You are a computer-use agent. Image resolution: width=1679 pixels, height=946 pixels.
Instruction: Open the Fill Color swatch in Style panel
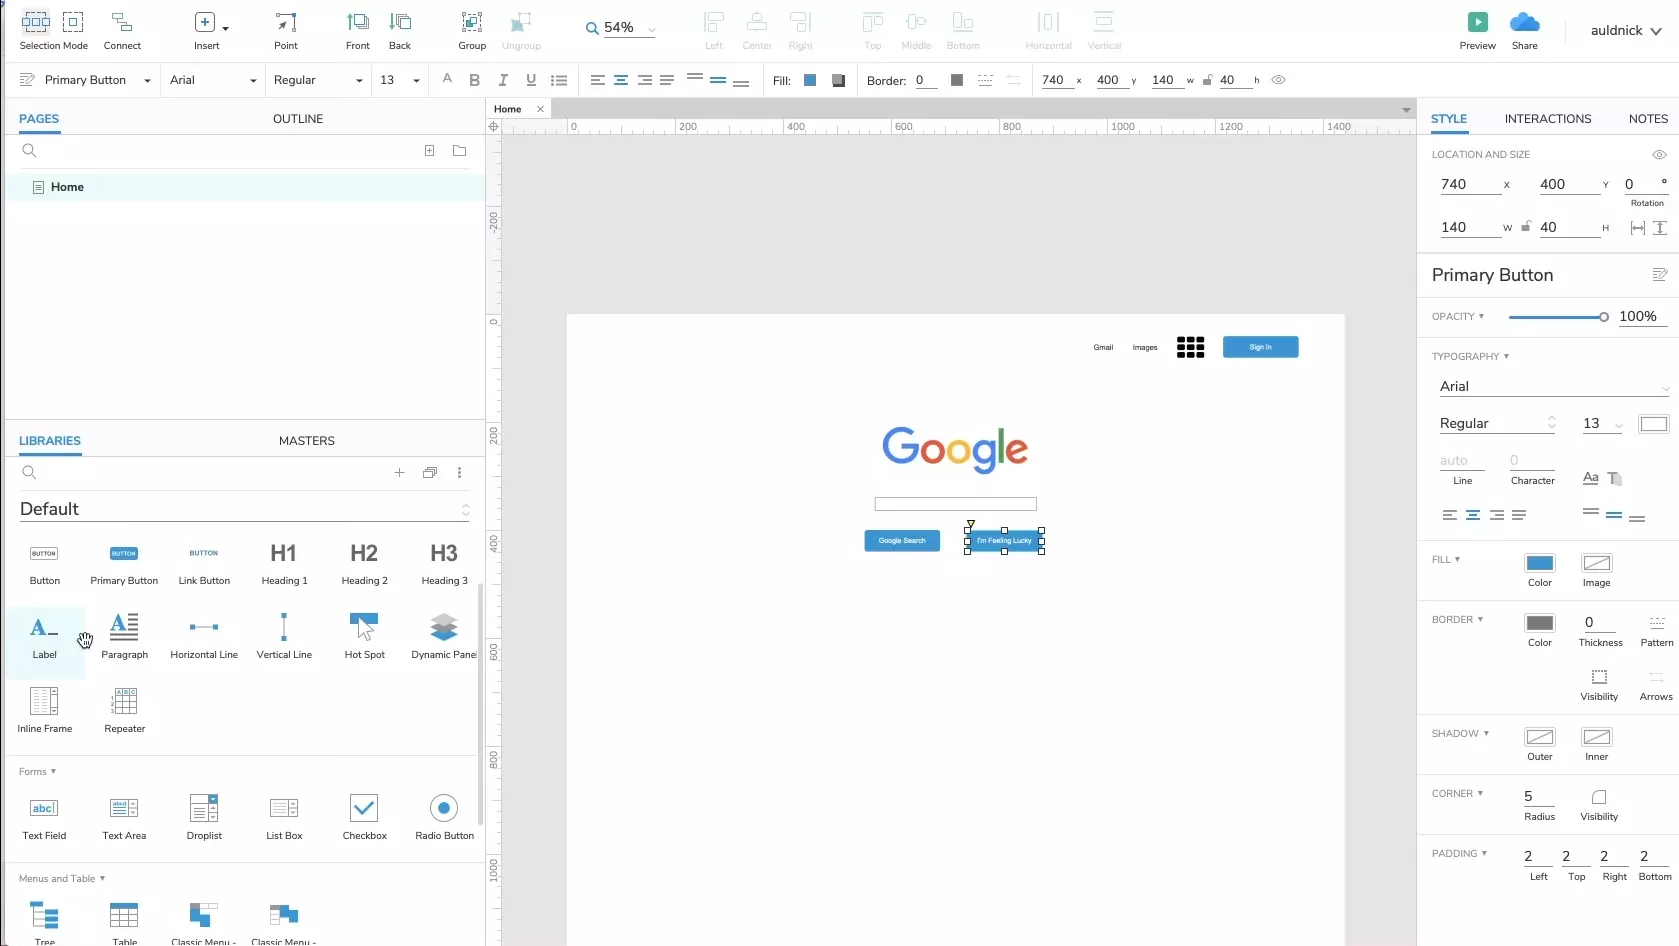pyautogui.click(x=1539, y=563)
